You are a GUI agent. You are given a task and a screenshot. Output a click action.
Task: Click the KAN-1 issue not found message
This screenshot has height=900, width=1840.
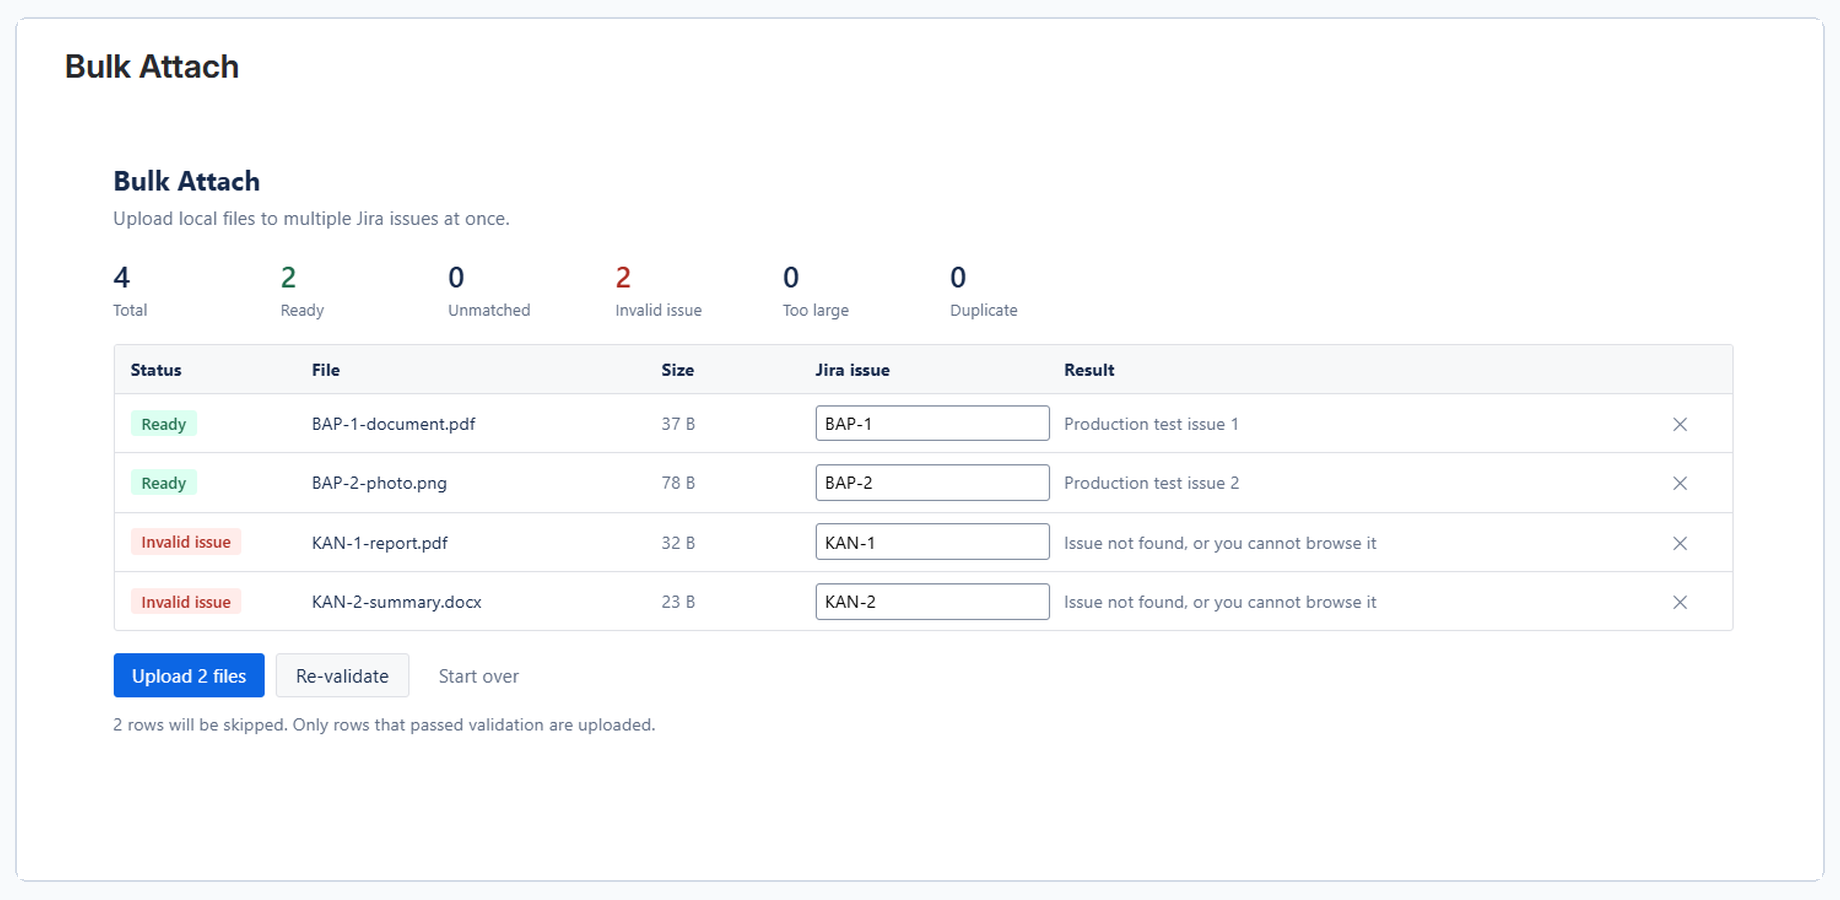tap(1220, 543)
